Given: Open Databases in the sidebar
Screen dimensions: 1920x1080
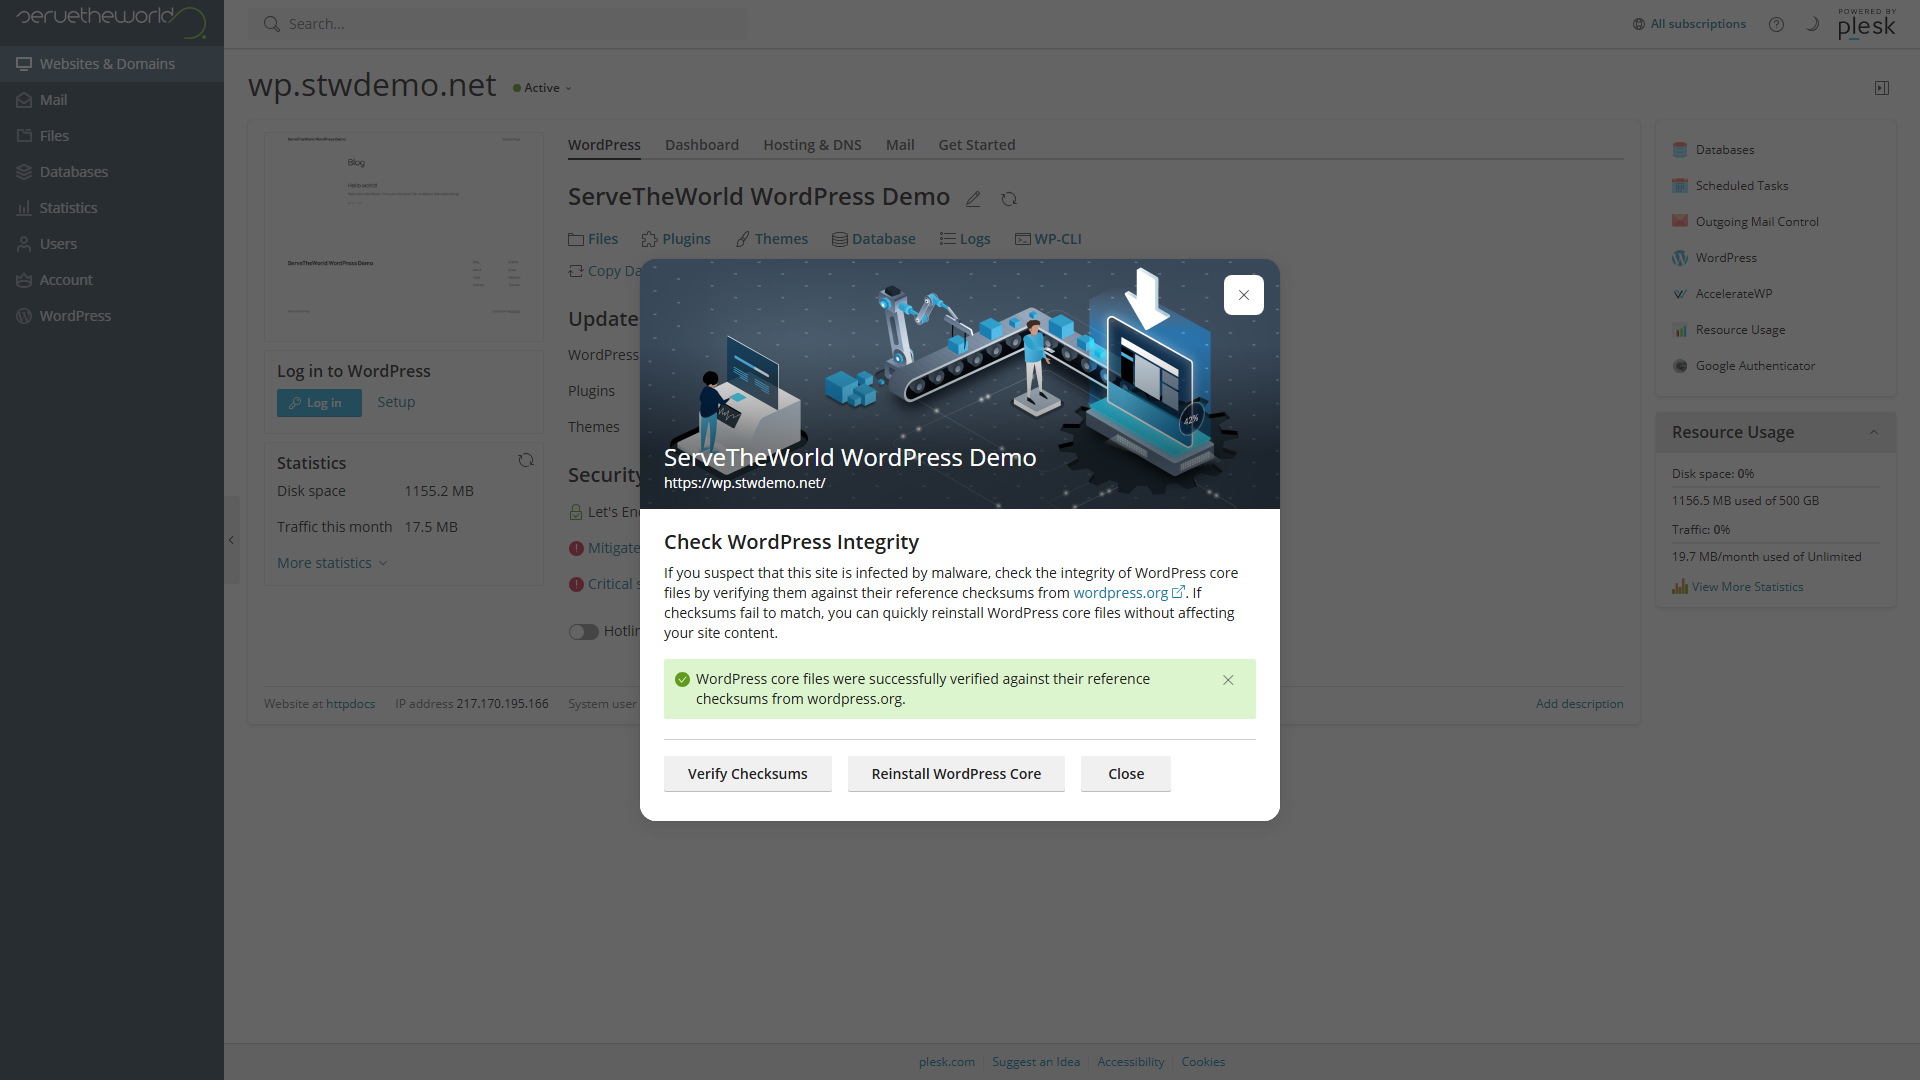Looking at the screenshot, I should tap(112, 172).
